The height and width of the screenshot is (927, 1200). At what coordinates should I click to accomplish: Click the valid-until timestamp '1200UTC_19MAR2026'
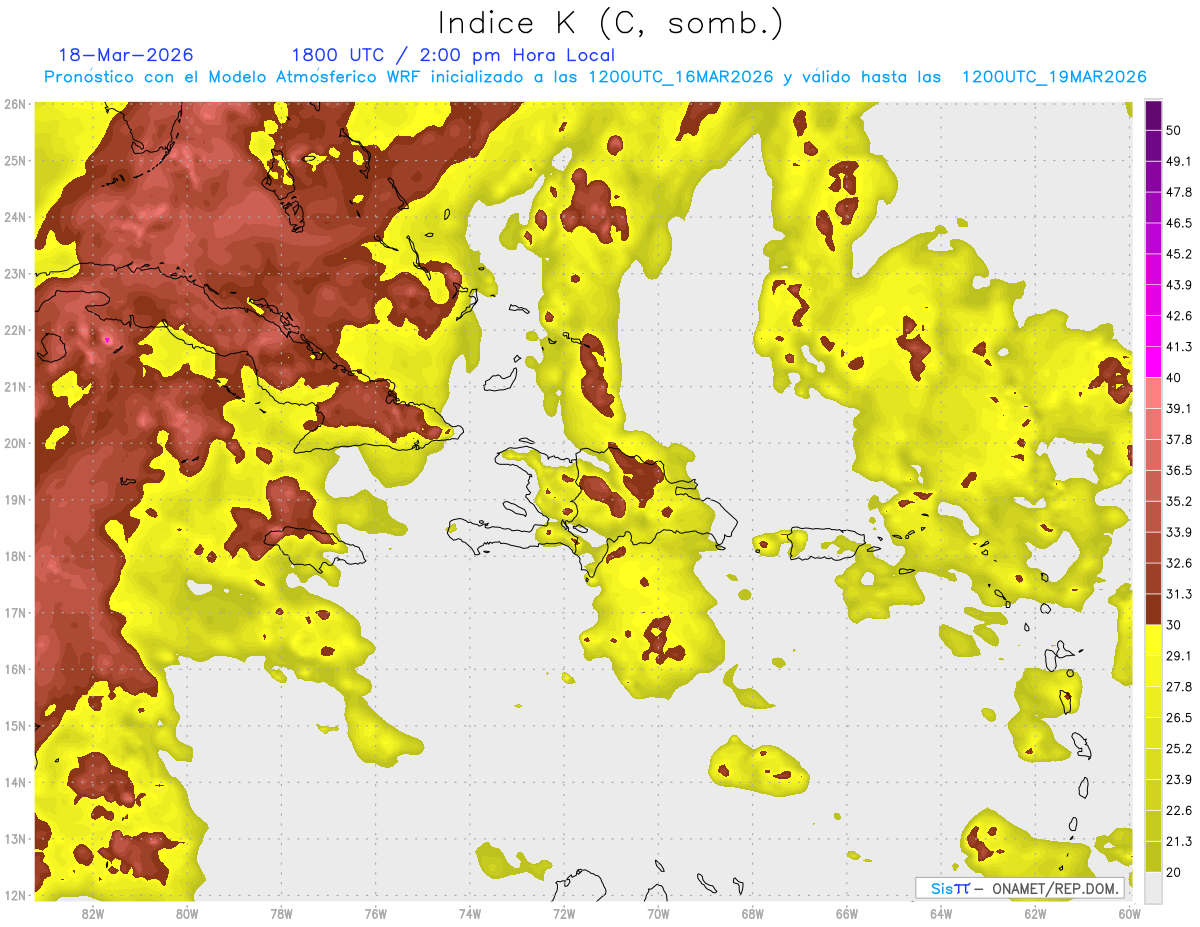click(1054, 77)
